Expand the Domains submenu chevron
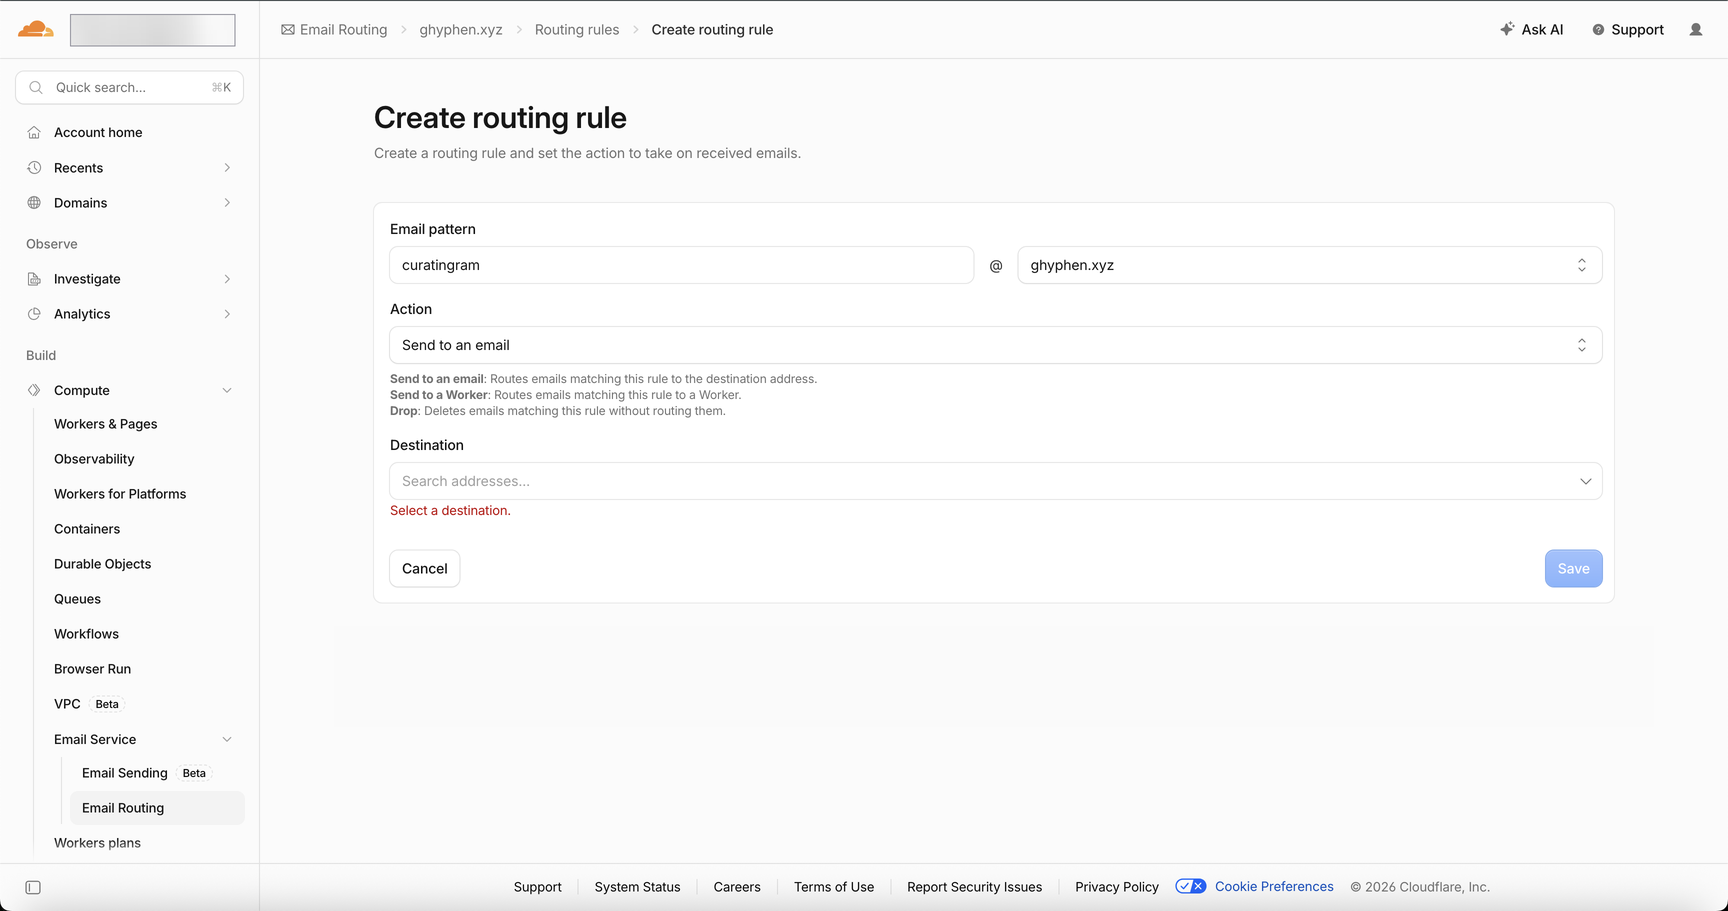1728x911 pixels. (227, 203)
